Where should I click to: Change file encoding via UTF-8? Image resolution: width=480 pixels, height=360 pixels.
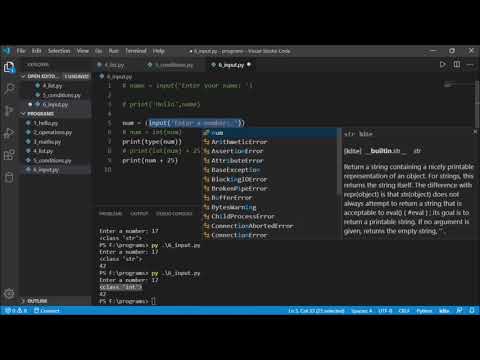pyautogui.click(x=385, y=311)
